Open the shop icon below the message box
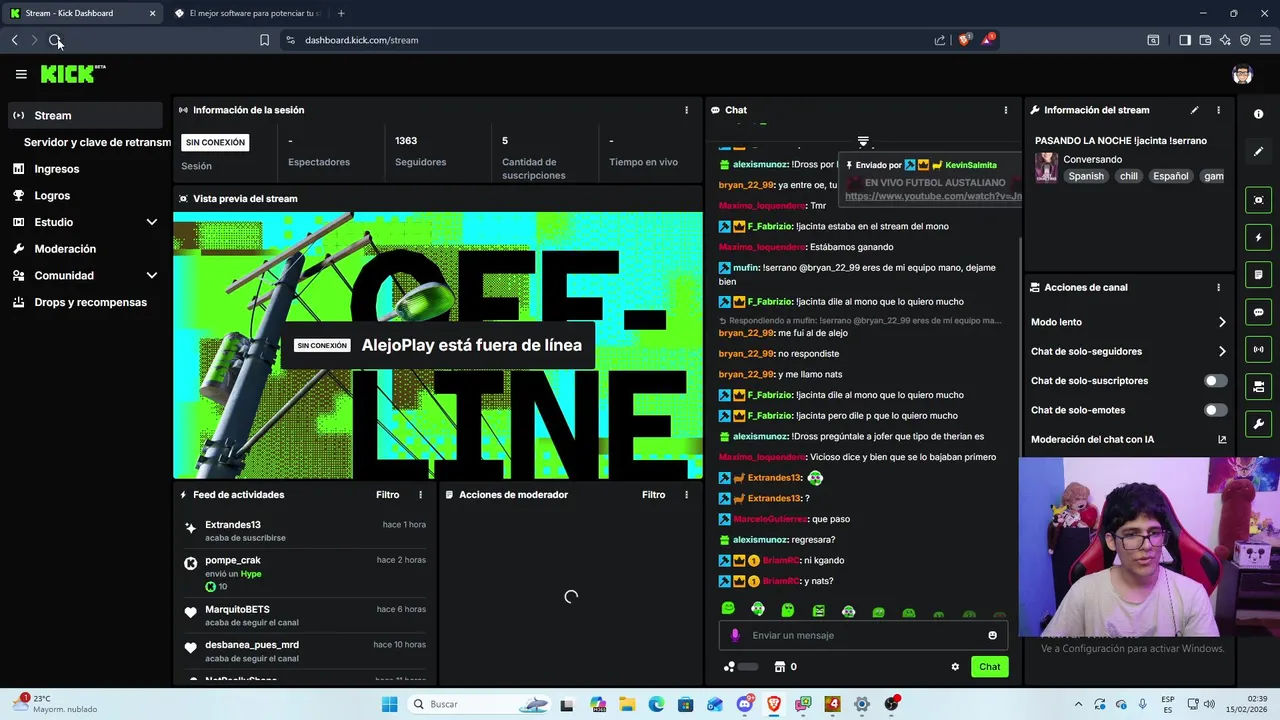Viewport: 1280px width, 720px height. (778, 667)
